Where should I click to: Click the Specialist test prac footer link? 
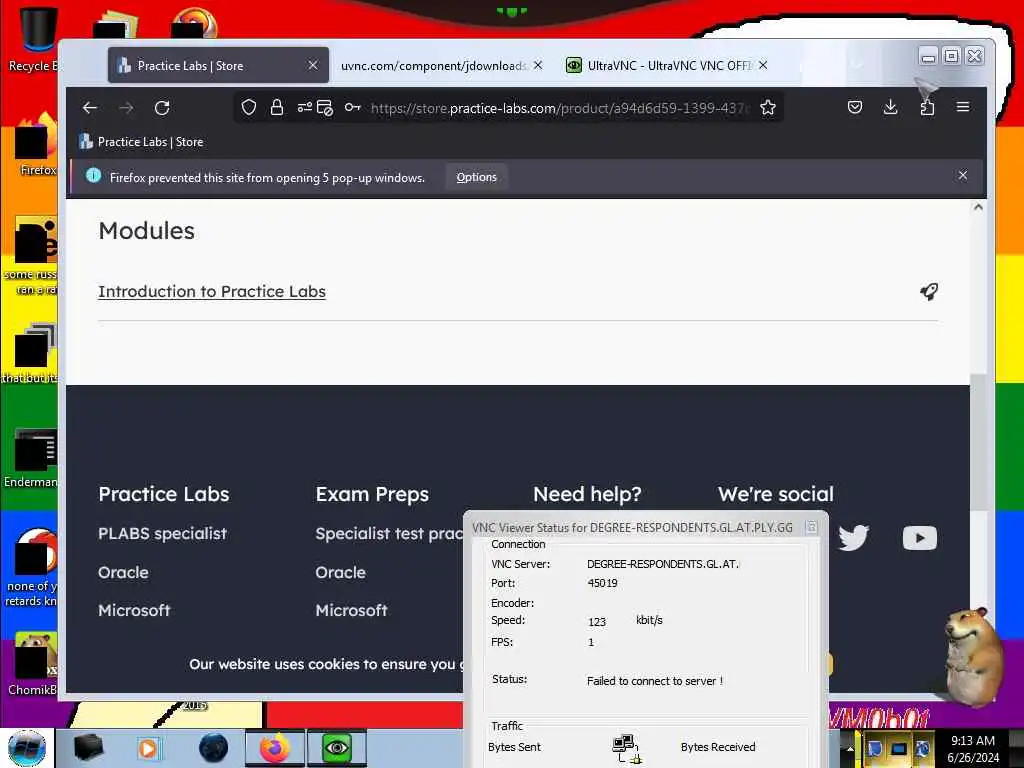point(389,534)
